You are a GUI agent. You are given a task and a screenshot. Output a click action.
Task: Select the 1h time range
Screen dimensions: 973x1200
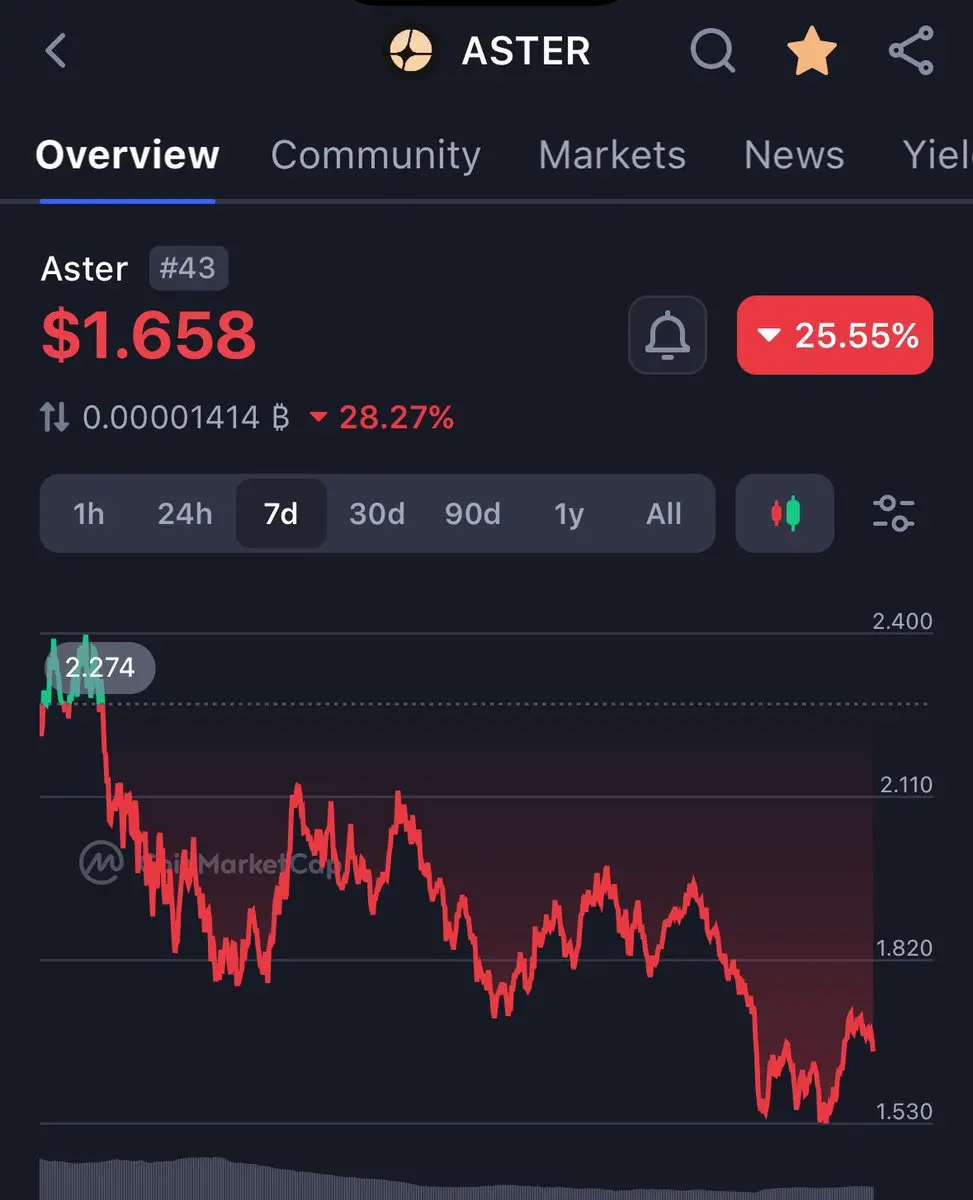point(88,514)
